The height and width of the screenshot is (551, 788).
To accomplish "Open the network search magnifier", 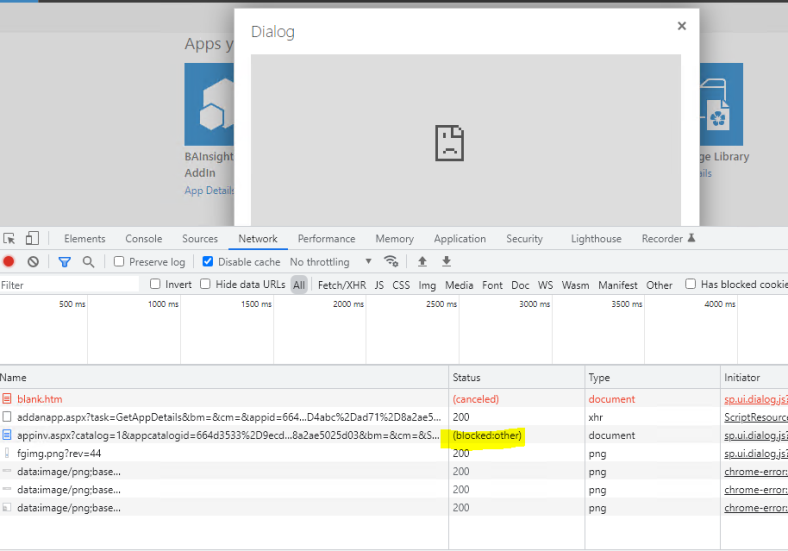I will click(x=88, y=262).
